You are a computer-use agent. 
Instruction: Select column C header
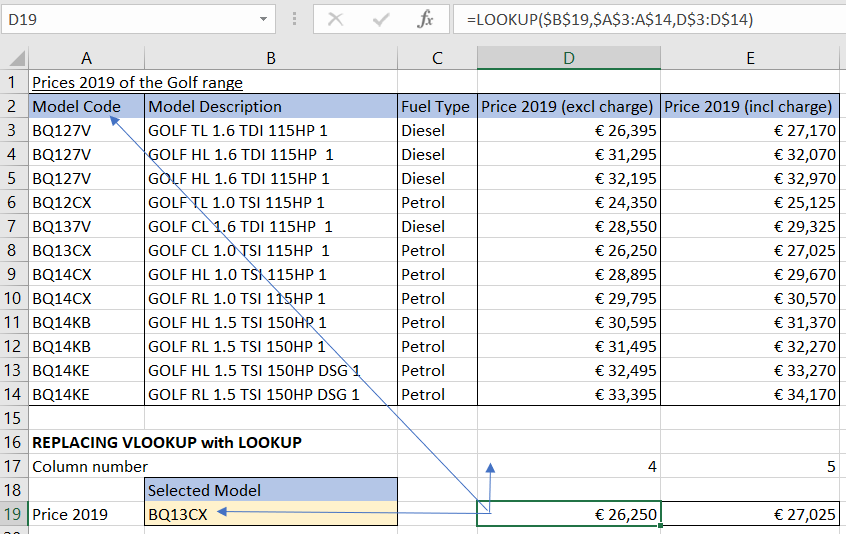click(x=437, y=58)
